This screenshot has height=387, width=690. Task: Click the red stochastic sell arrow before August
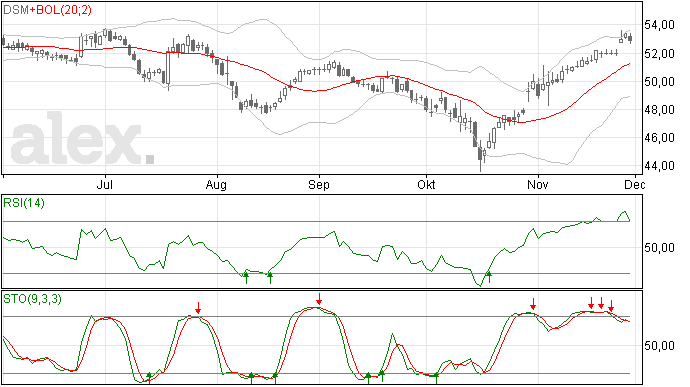pos(198,308)
